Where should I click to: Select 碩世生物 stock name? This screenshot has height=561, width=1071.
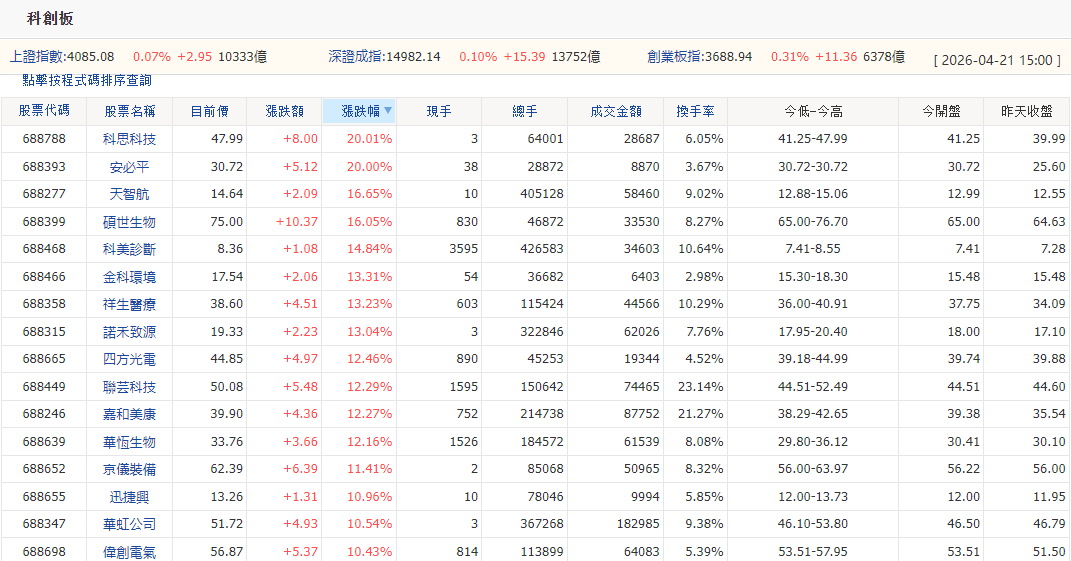[130, 222]
